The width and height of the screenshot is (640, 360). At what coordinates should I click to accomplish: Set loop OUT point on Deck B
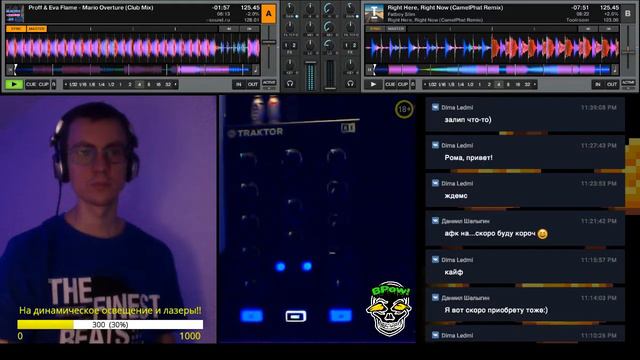(x=612, y=84)
